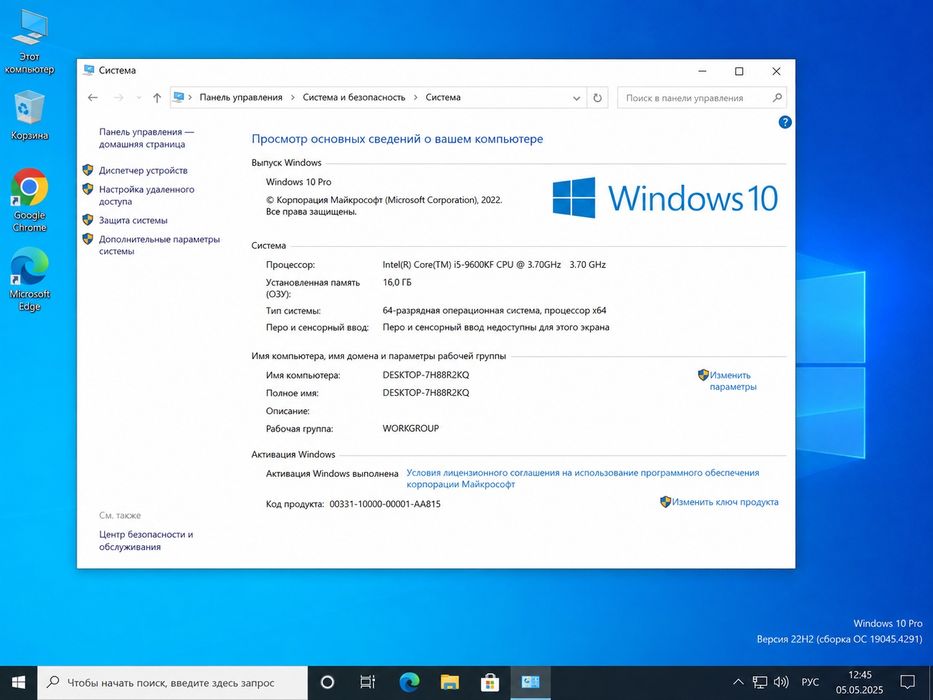Open notification center icon
Screen dimensions: 933x700
click(907, 682)
